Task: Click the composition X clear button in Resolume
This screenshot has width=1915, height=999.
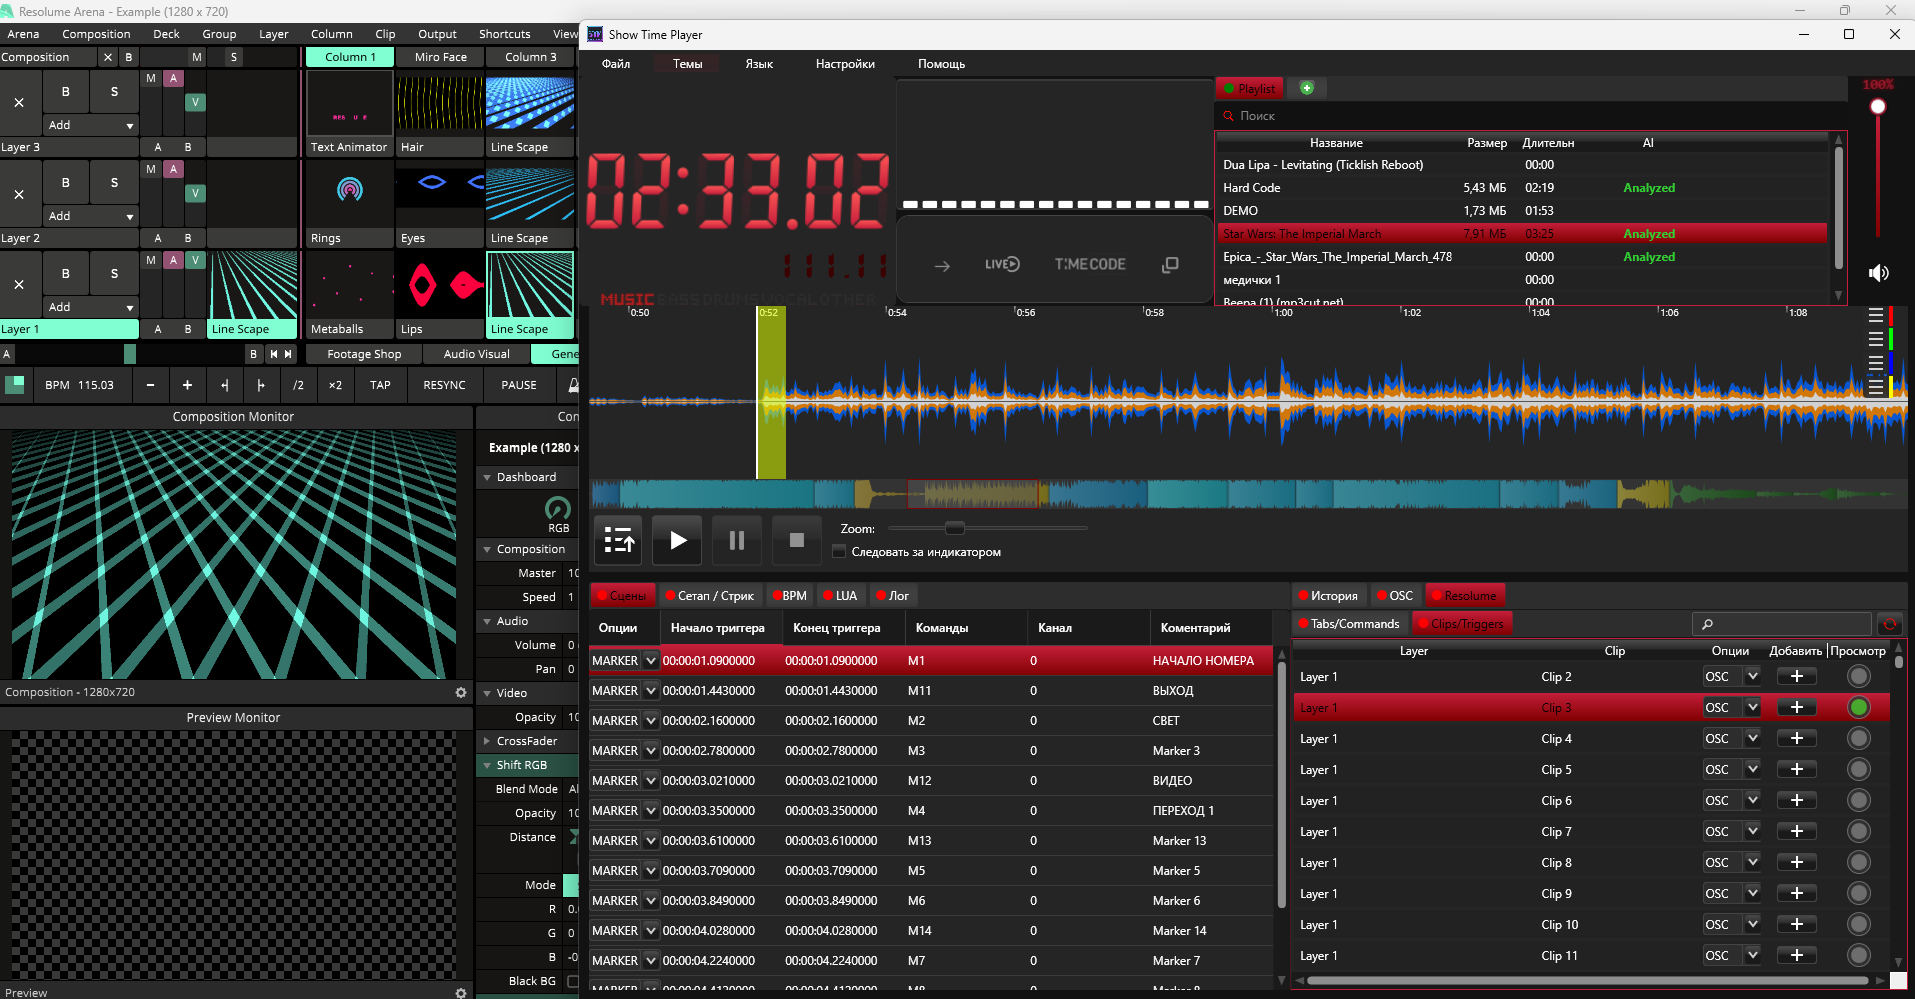Action: coord(108,57)
